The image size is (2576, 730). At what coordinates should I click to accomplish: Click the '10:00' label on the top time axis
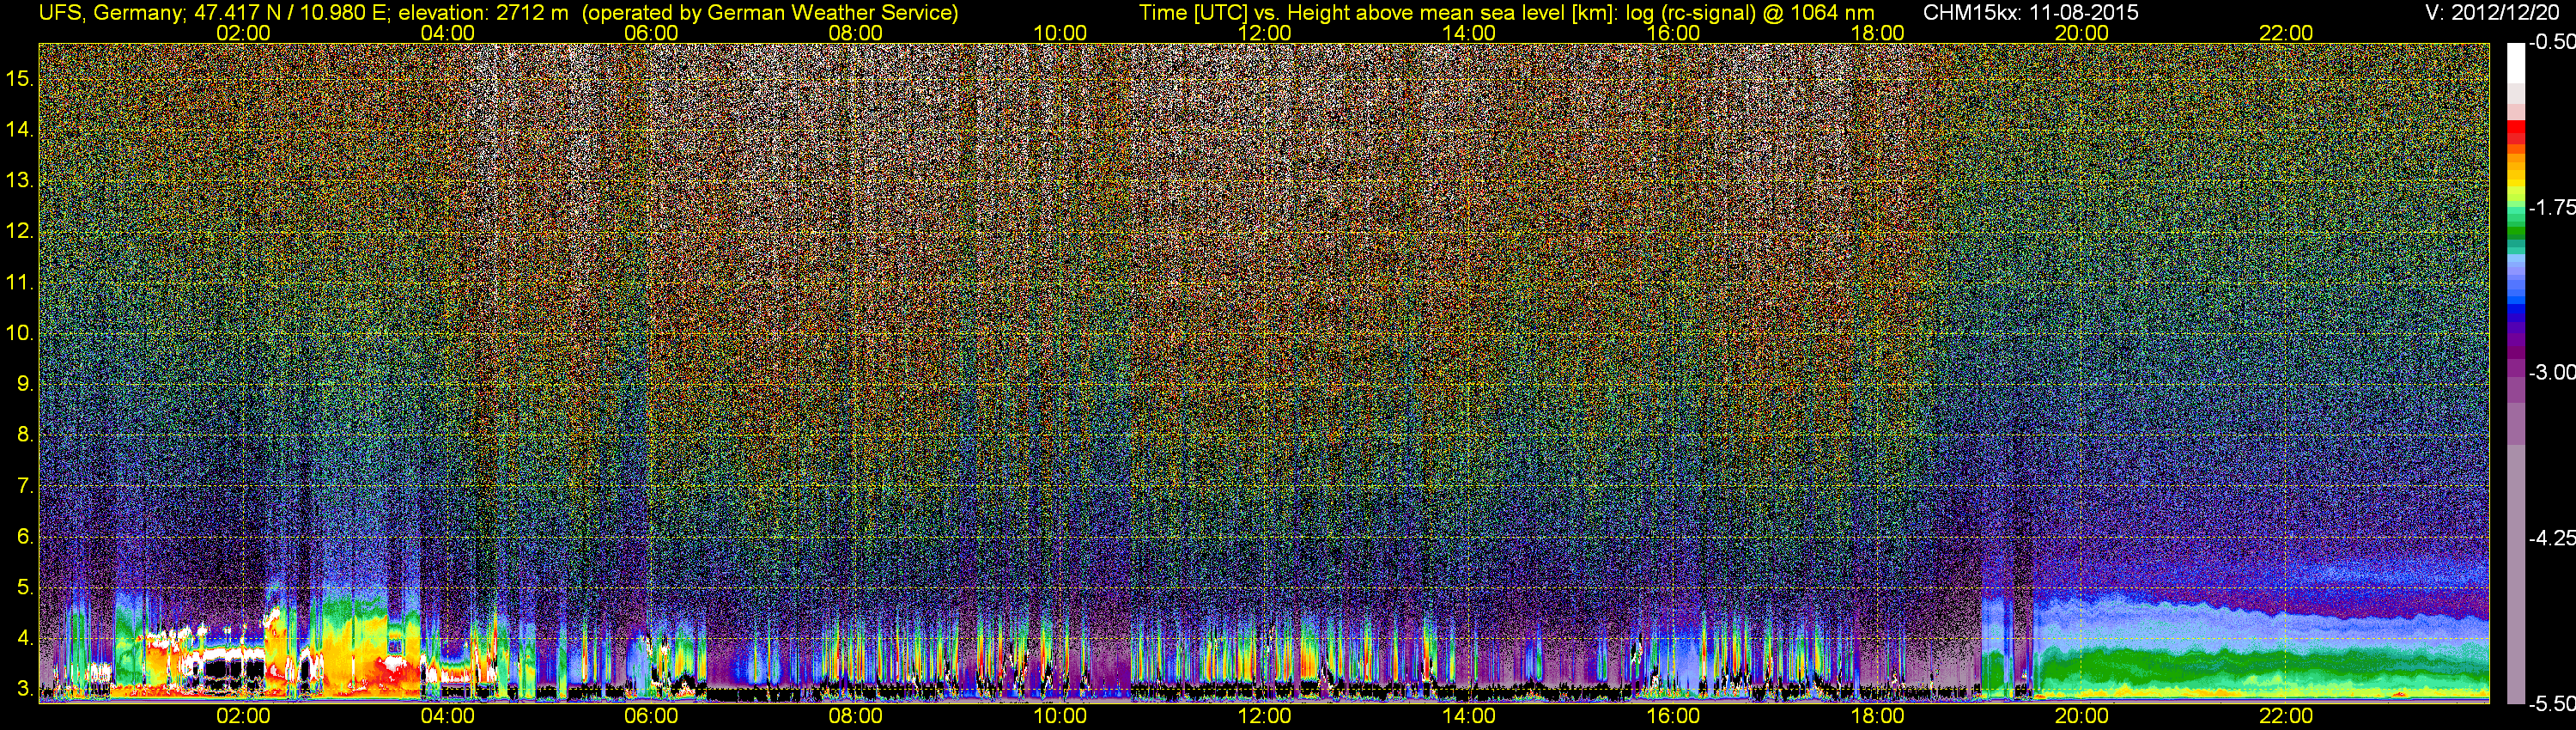(1060, 33)
